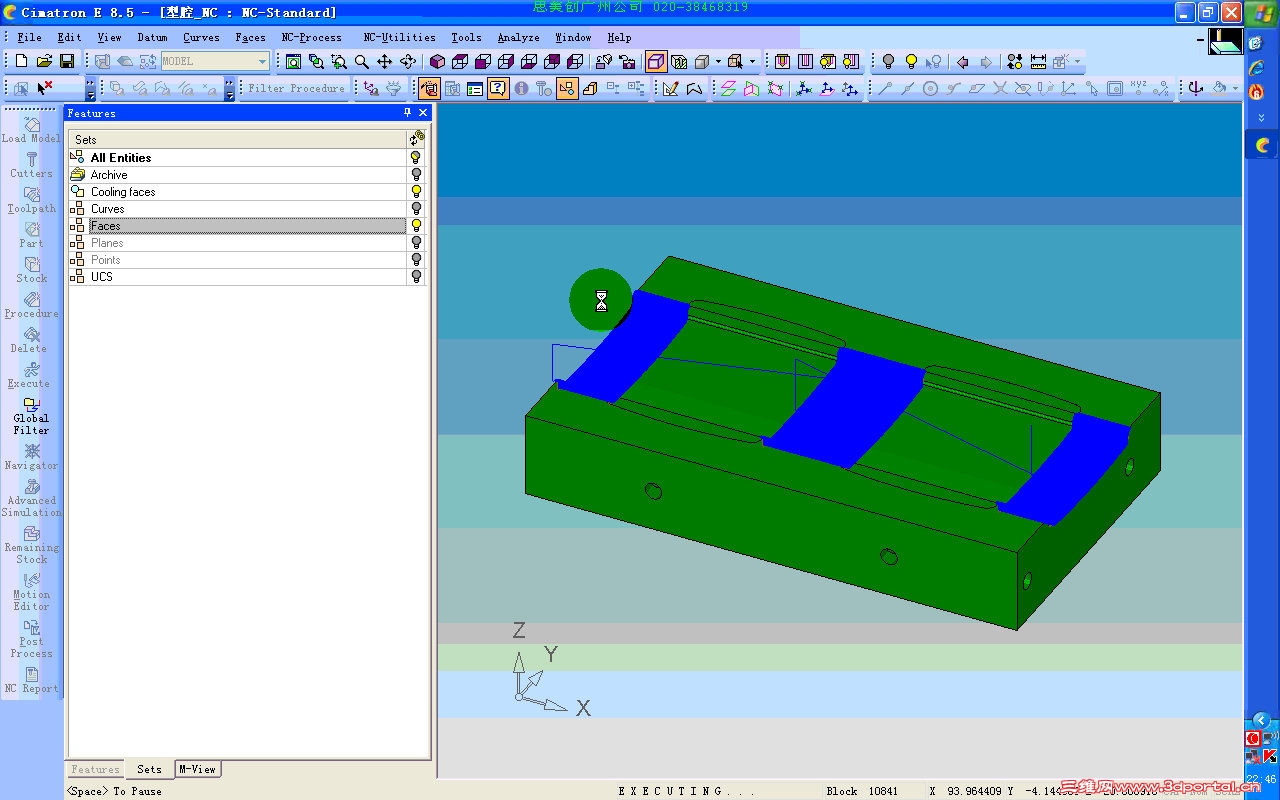This screenshot has width=1280, height=800.
Task: Expand arrow next to gray cube icon
Action: 718,61
